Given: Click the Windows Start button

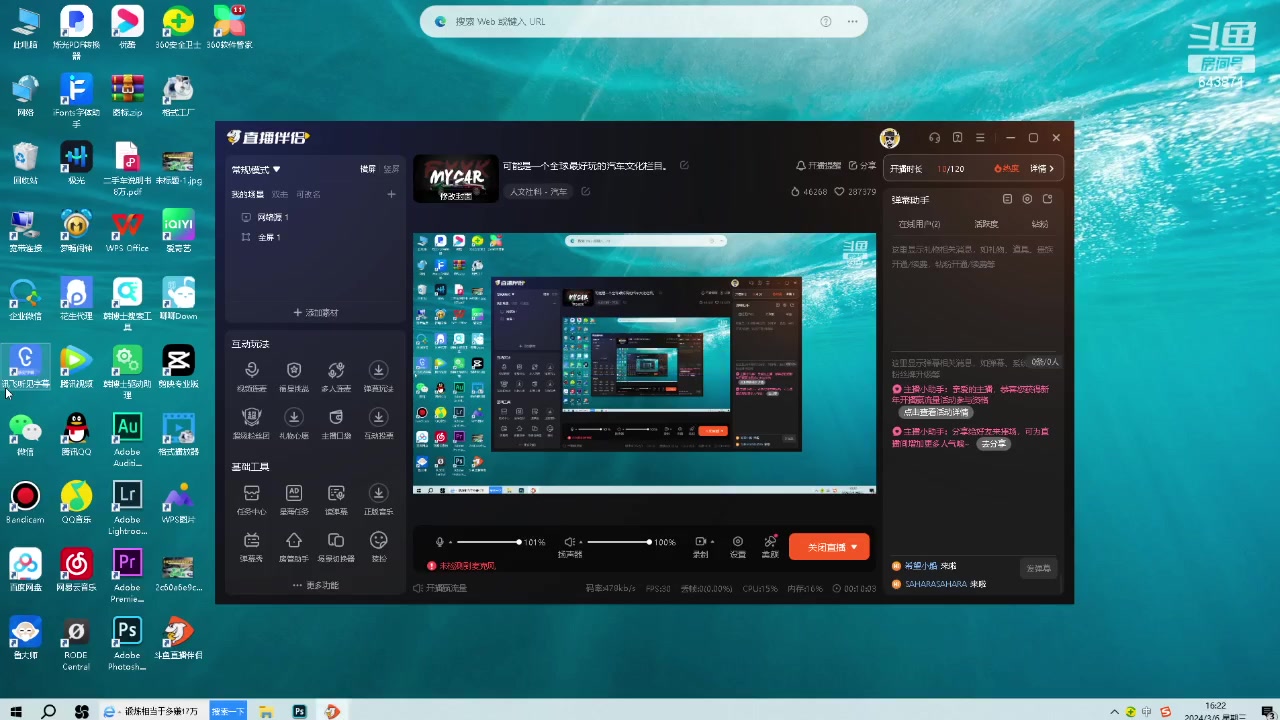Looking at the screenshot, I should coord(16,711).
